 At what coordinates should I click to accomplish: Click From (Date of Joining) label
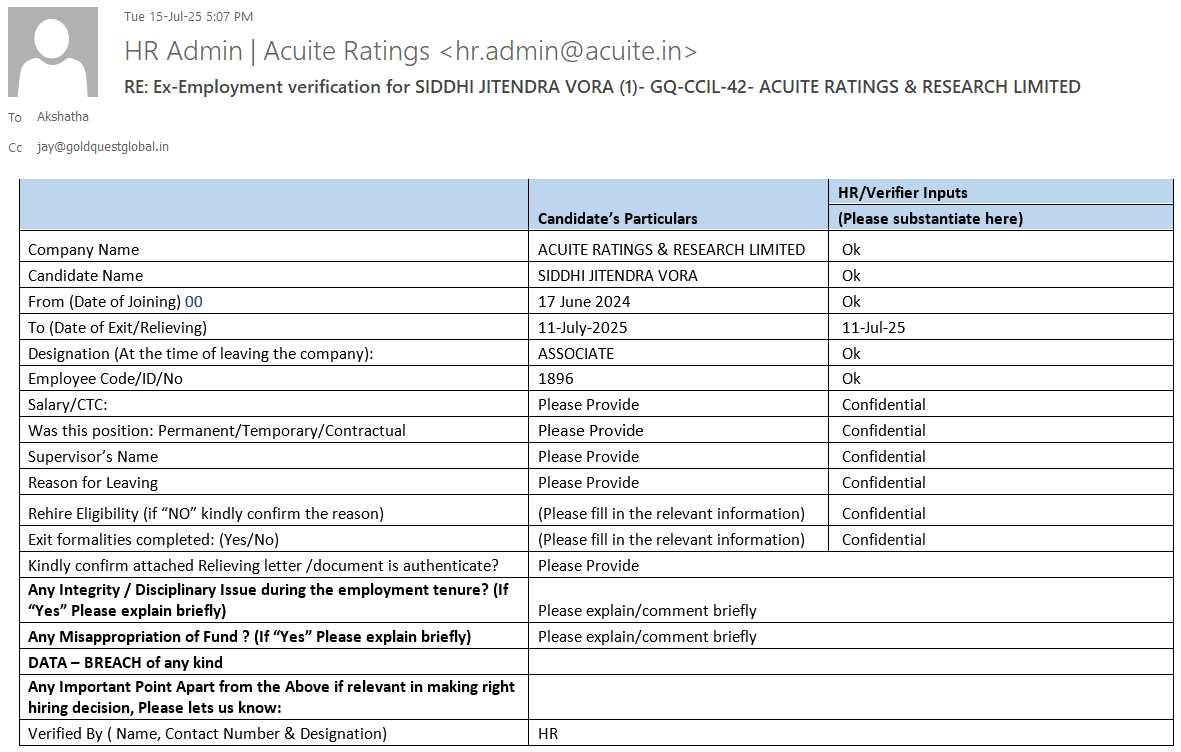(x=115, y=301)
